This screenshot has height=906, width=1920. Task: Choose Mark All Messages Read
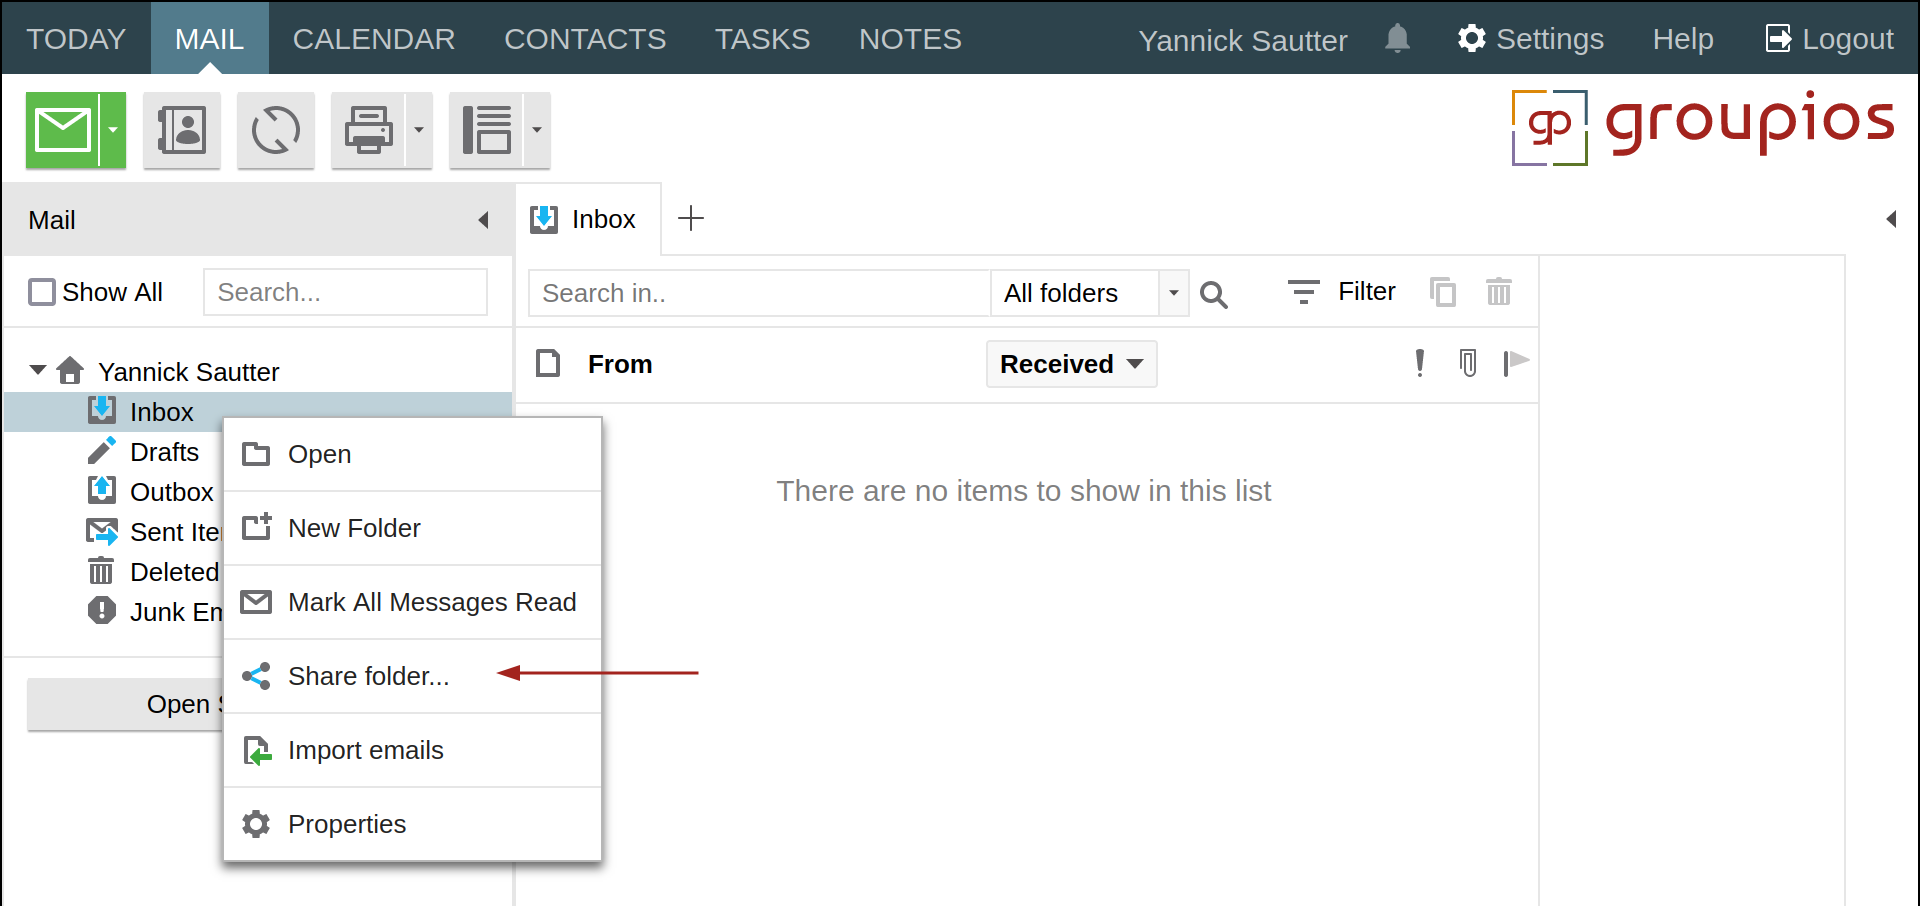tap(431, 602)
